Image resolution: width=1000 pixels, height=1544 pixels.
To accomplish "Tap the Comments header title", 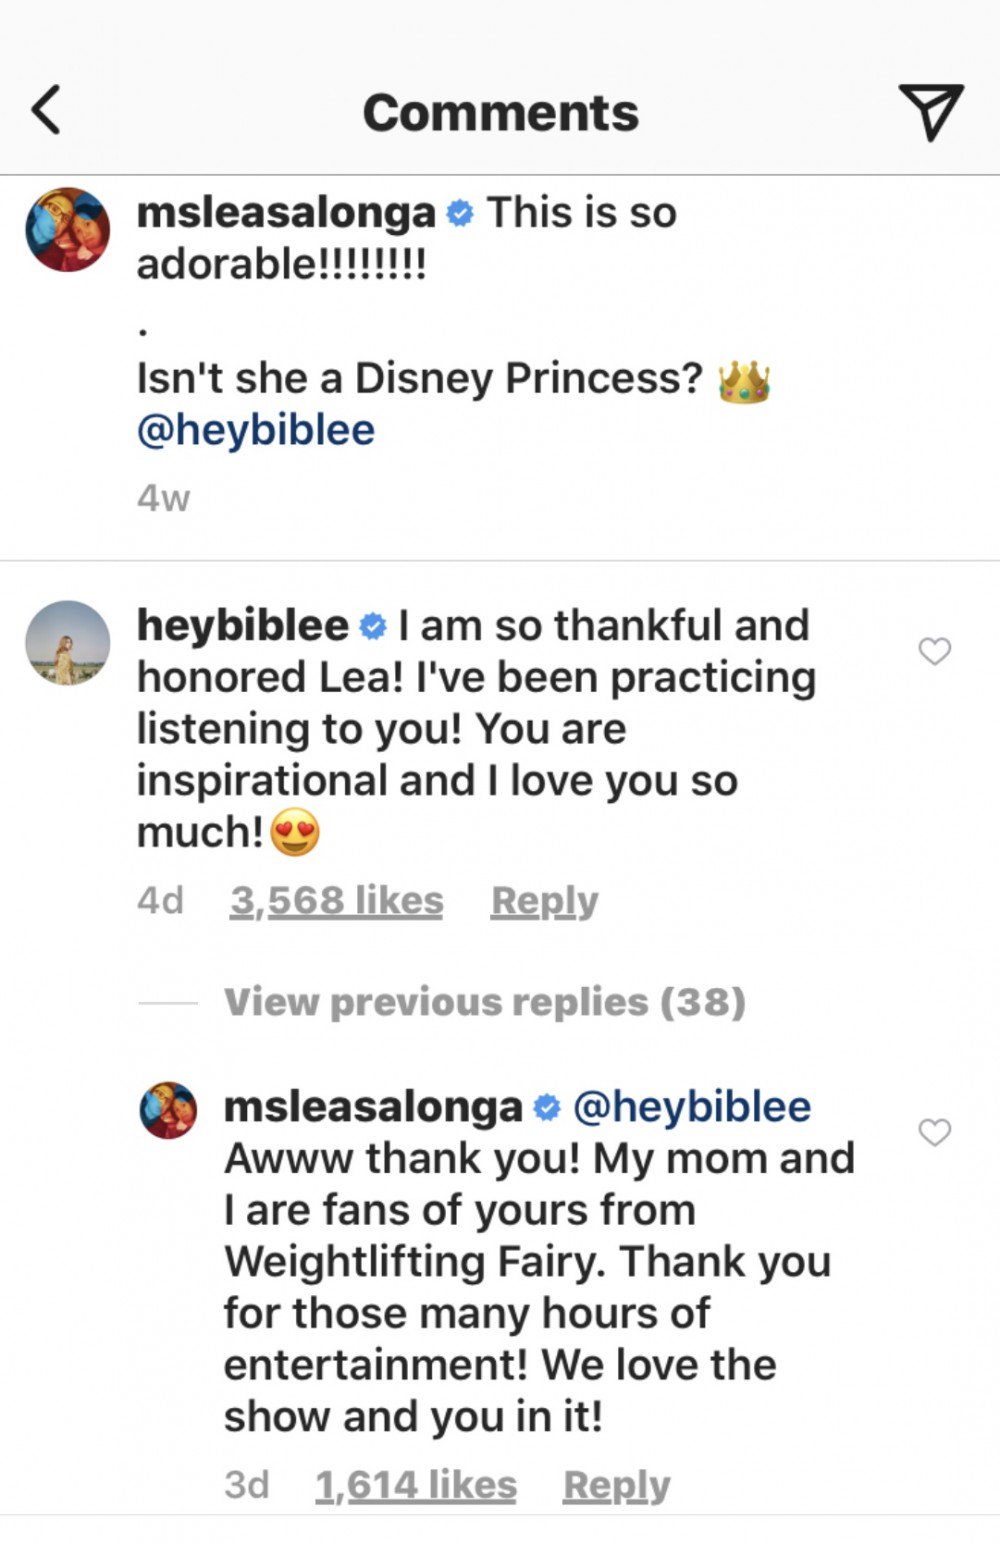I will tap(500, 112).
